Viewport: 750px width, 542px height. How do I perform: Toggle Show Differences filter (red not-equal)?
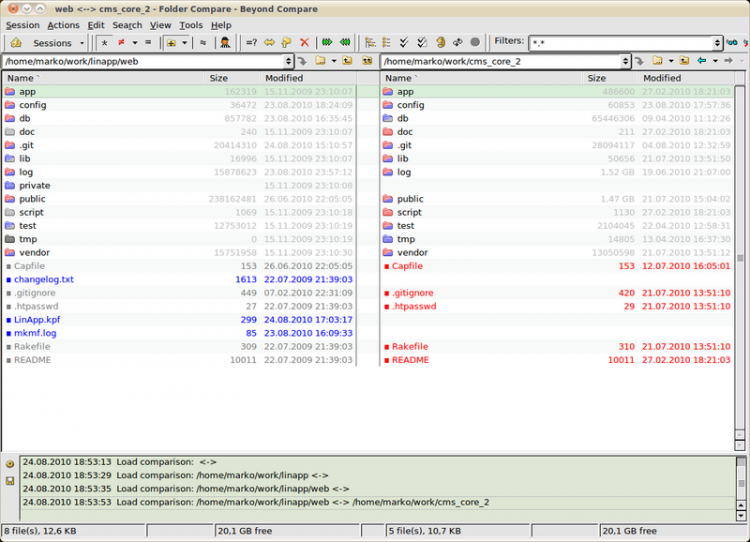pyautogui.click(x=121, y=43)
